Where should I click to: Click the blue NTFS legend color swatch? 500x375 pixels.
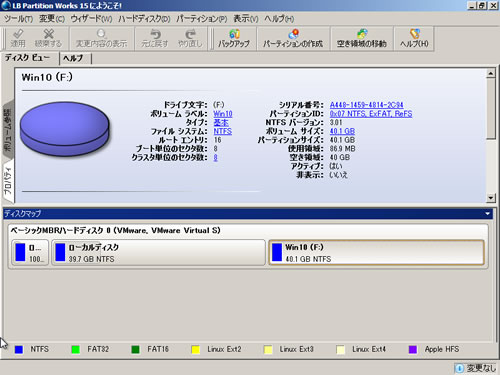point(19,349)
